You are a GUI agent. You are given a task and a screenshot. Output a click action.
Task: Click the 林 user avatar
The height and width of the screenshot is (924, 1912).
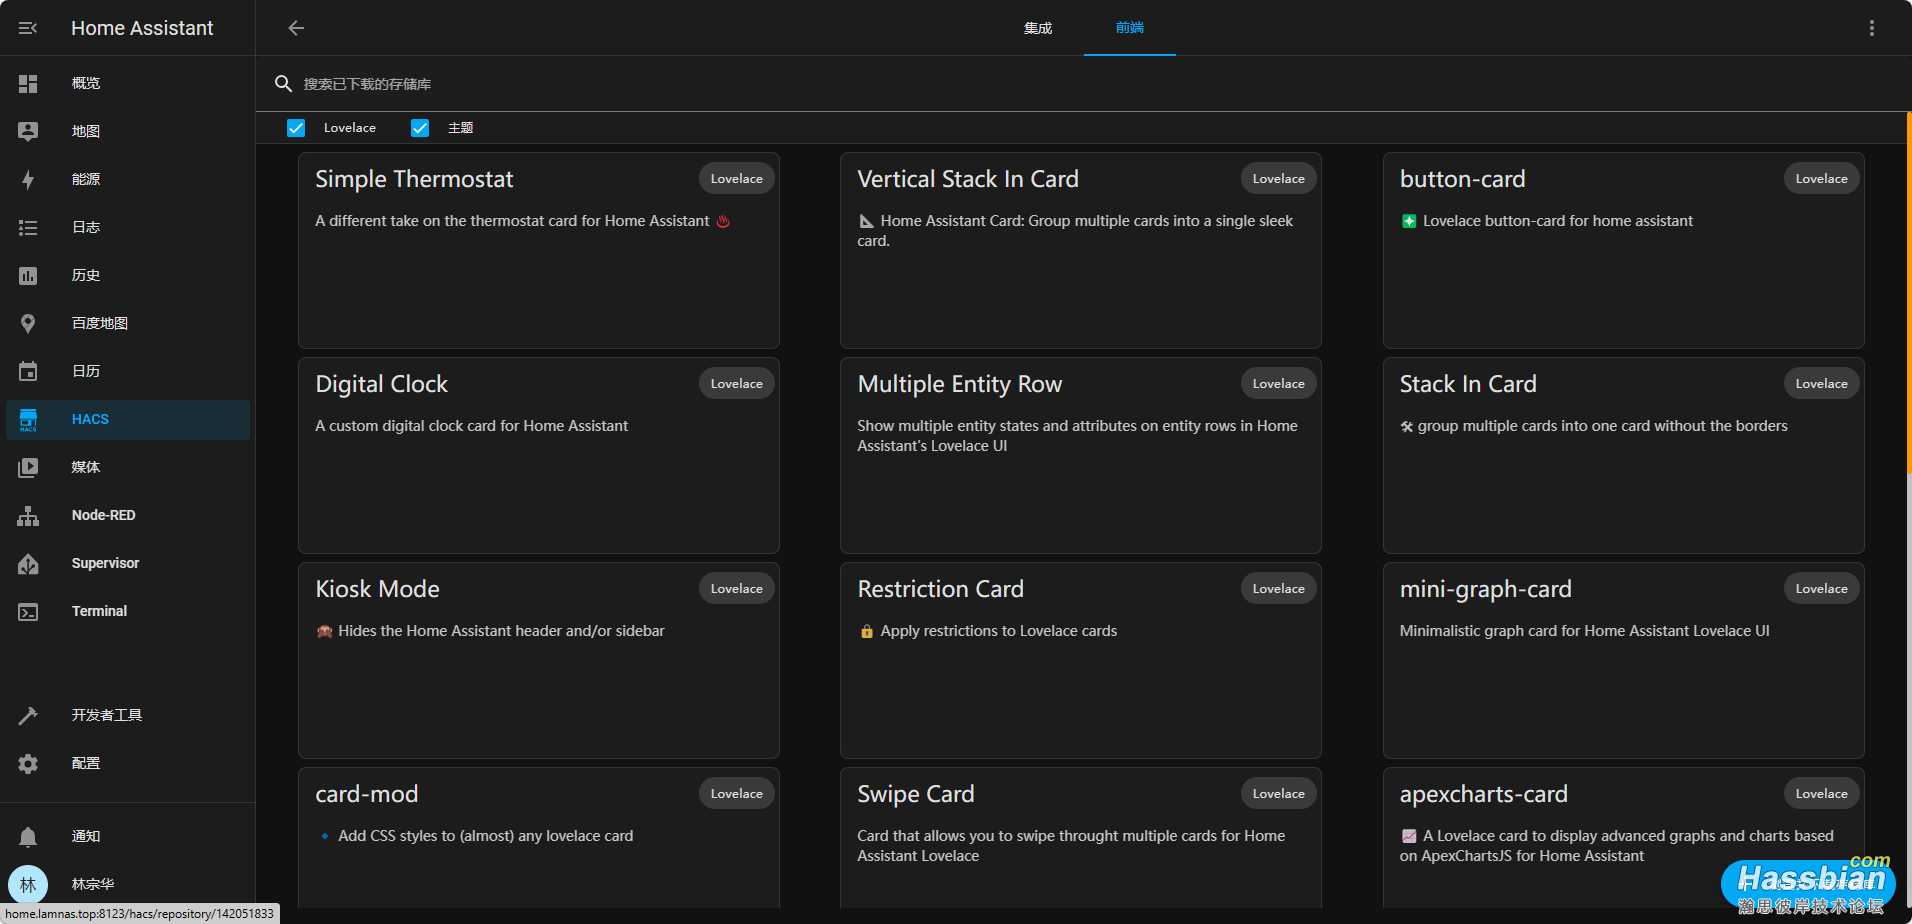tap(28, 884)
